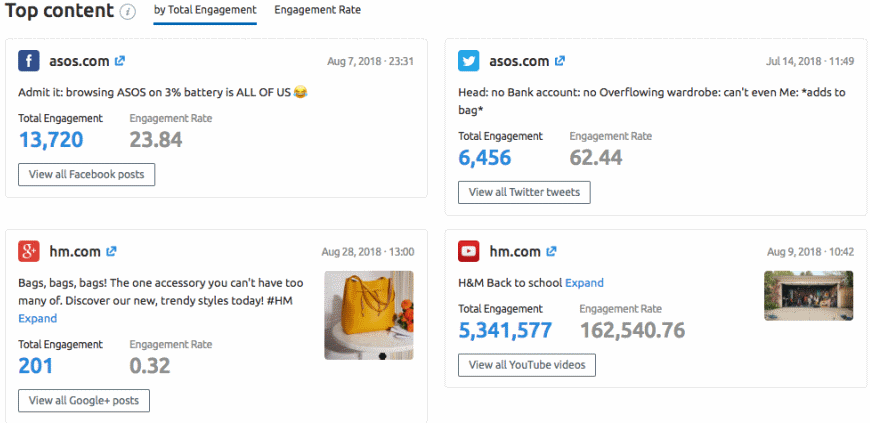Click the Aug 7, 2018 · 23:31 timestamp
Image resolution: width=870 pixels, height=423 pixels.
(370, 61)
